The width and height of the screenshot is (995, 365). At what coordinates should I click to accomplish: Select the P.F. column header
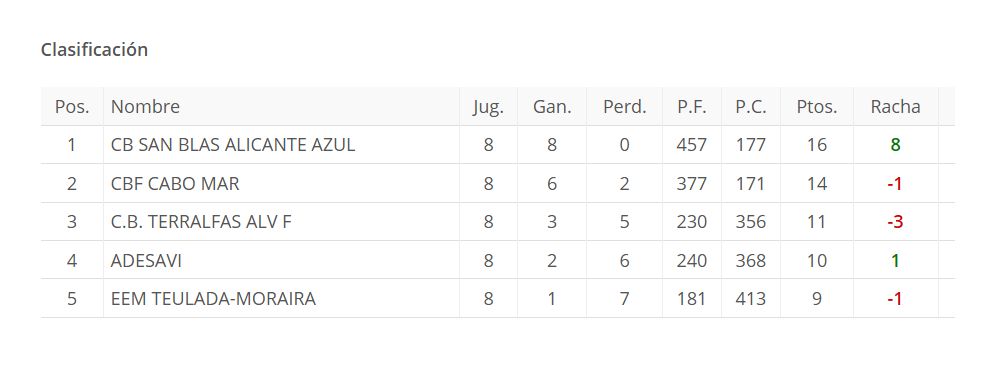692,107
